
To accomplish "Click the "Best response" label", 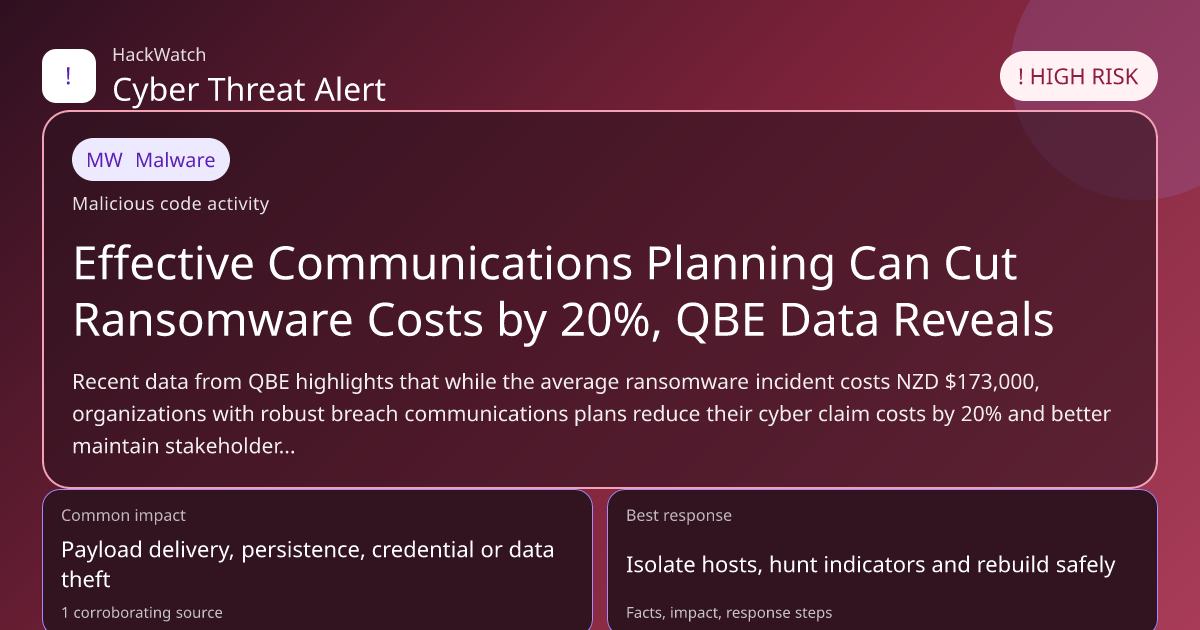I will (x=678, y=516).
